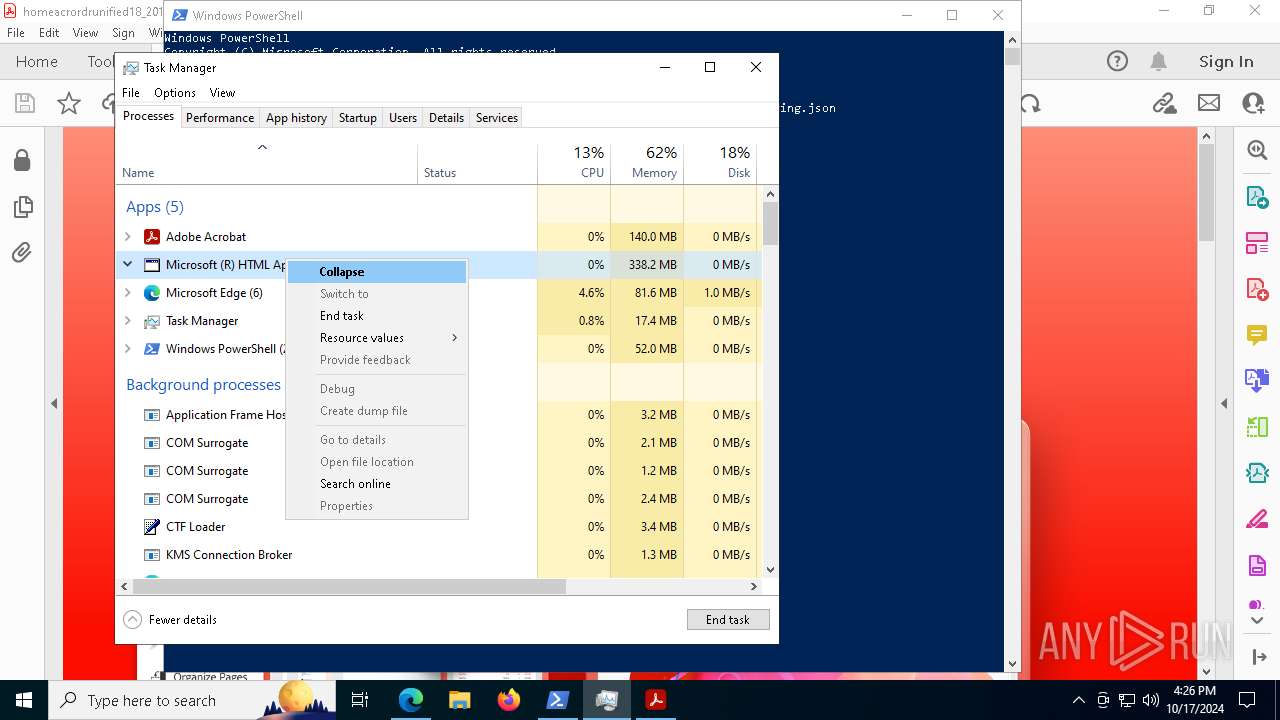The height and width of the screenshot is (720, 1280).
Task: Click the End task button
Action: pos(728,620)
